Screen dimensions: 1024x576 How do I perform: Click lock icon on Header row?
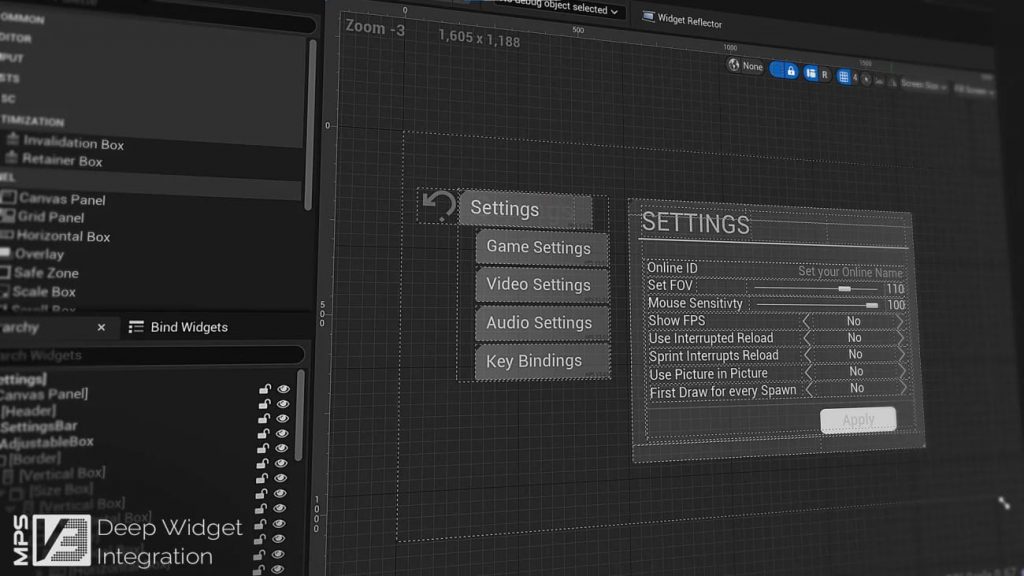tap(264, 419)
